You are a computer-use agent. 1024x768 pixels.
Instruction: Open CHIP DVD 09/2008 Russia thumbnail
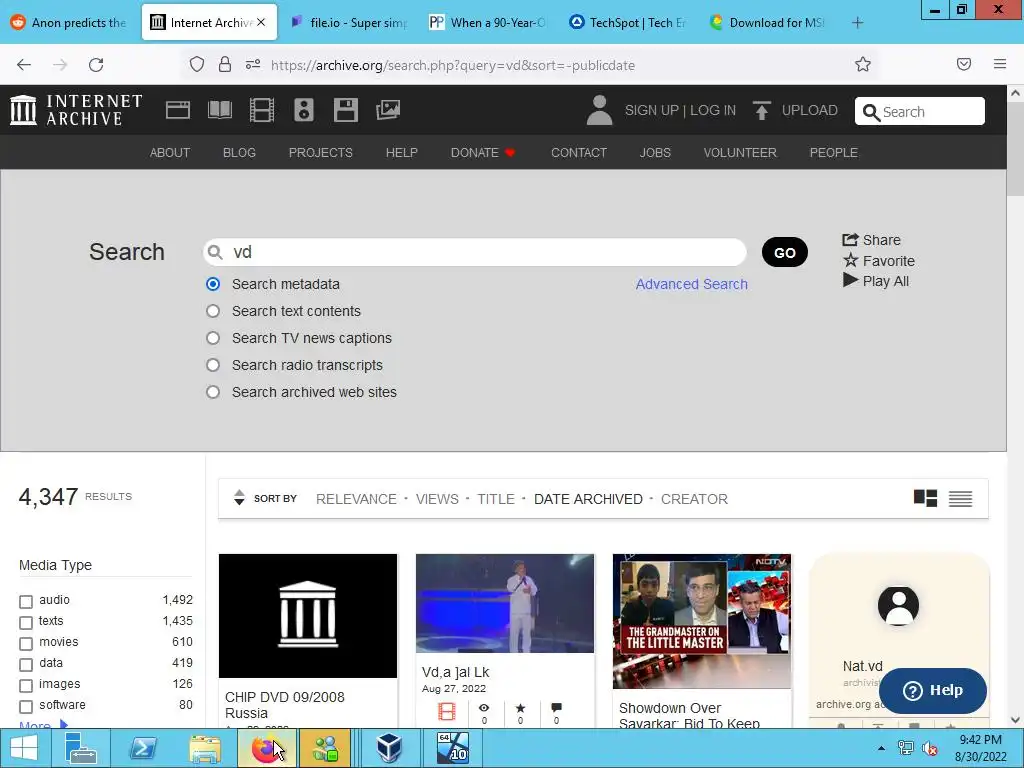point(308,616)
